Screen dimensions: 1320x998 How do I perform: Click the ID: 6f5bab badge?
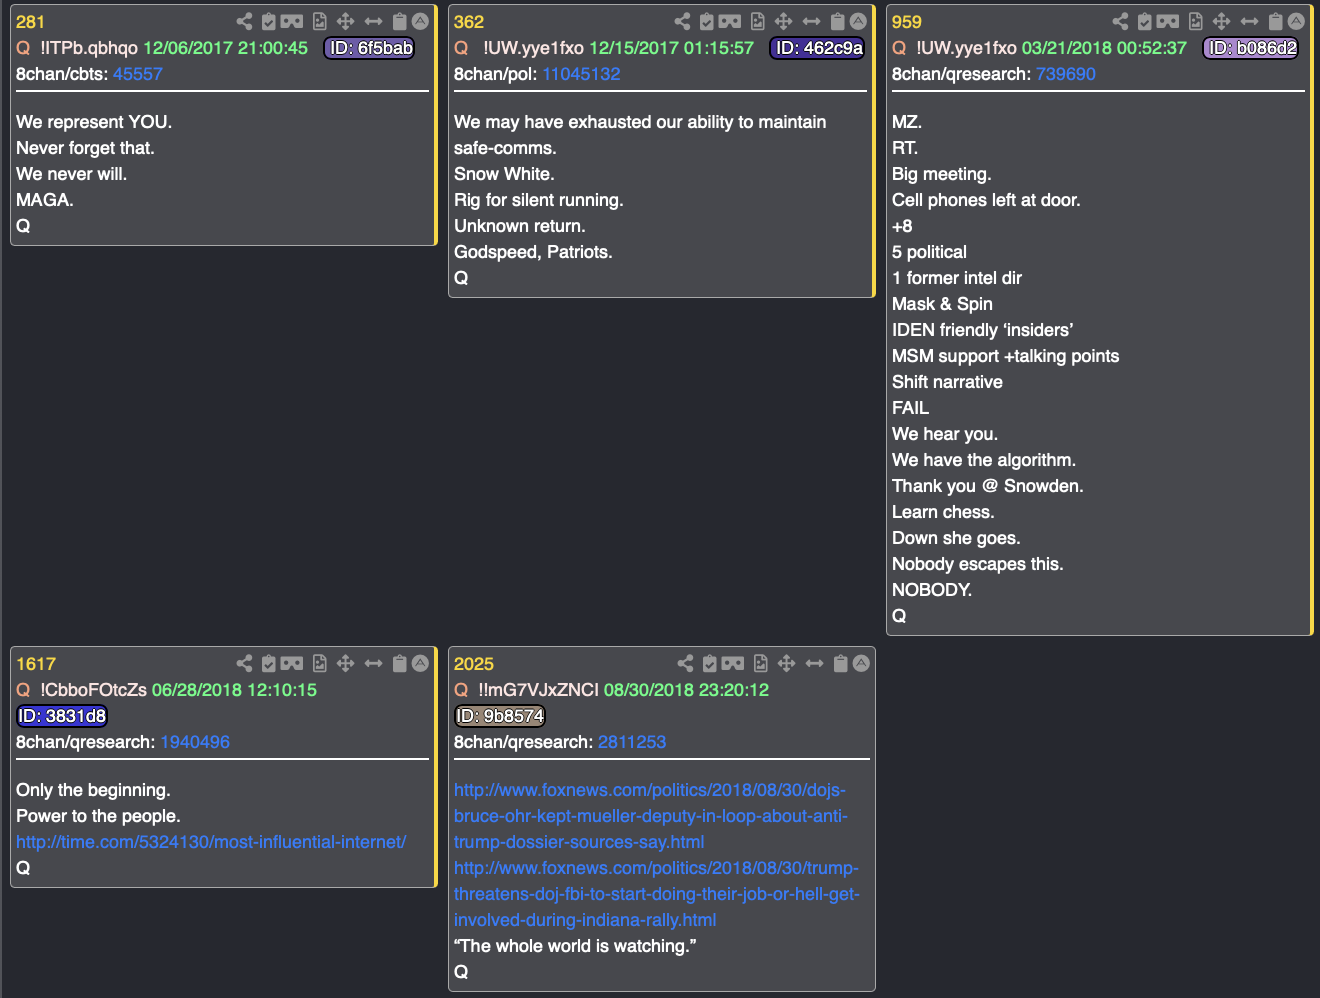[x=370, y=48]
